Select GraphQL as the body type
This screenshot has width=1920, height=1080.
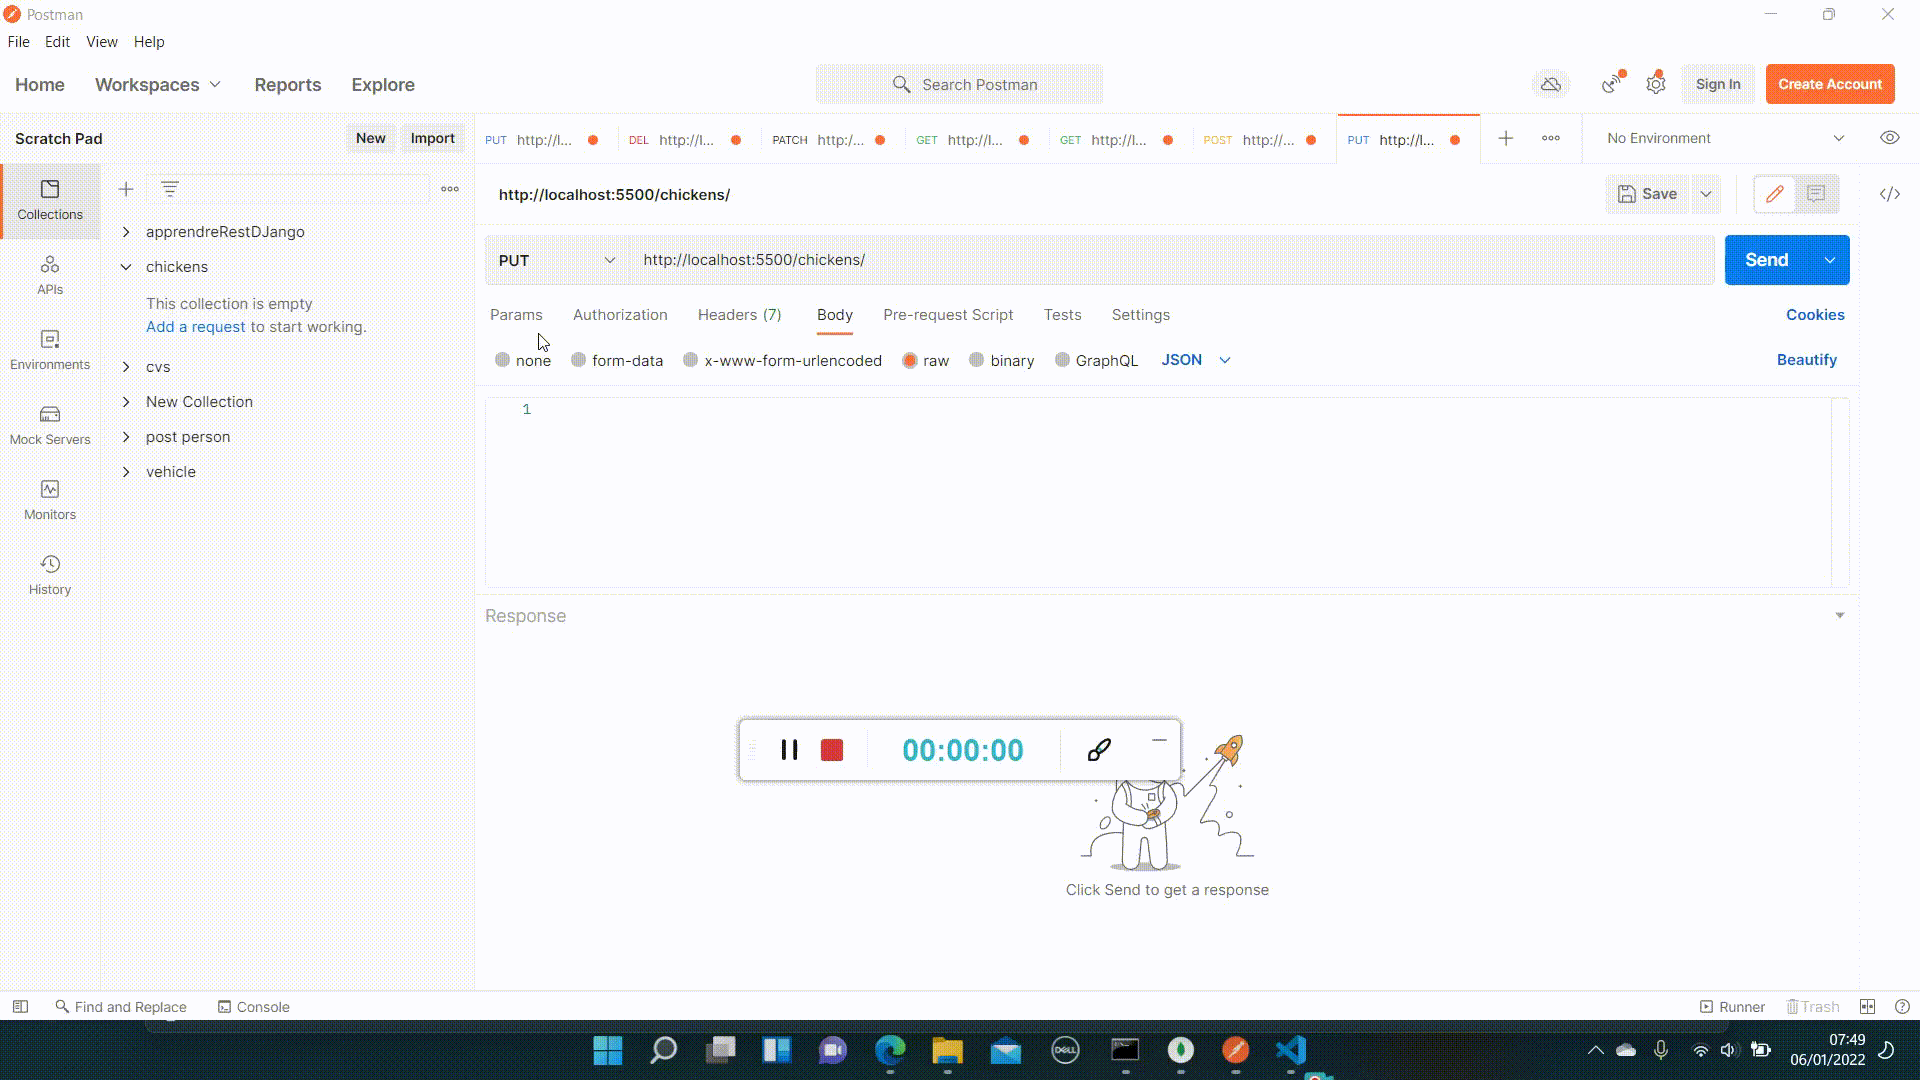pos(1097,360)
